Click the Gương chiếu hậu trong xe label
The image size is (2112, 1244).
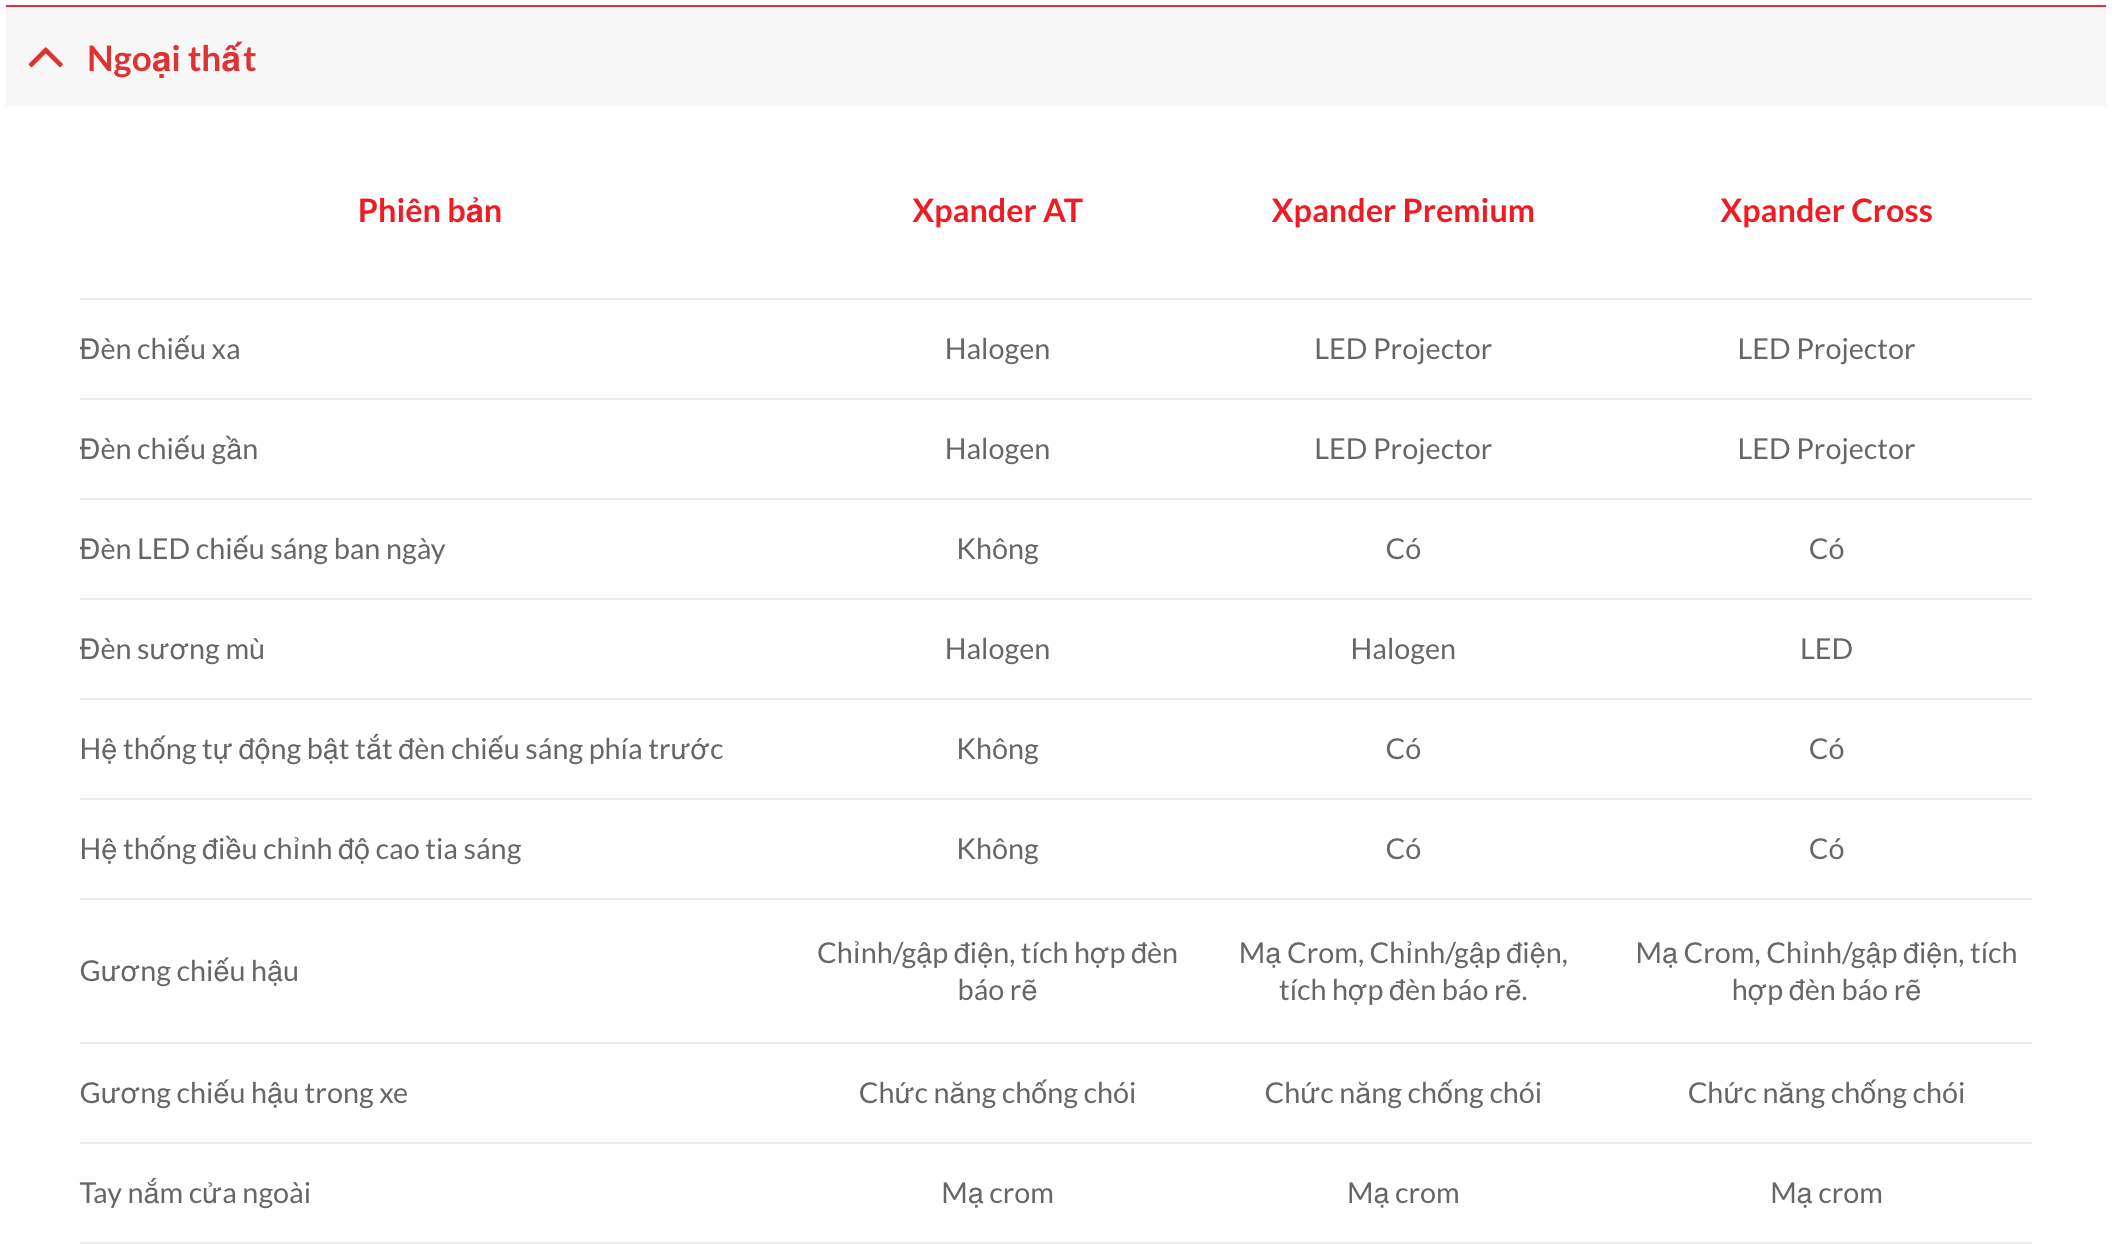click(243, 1093)
